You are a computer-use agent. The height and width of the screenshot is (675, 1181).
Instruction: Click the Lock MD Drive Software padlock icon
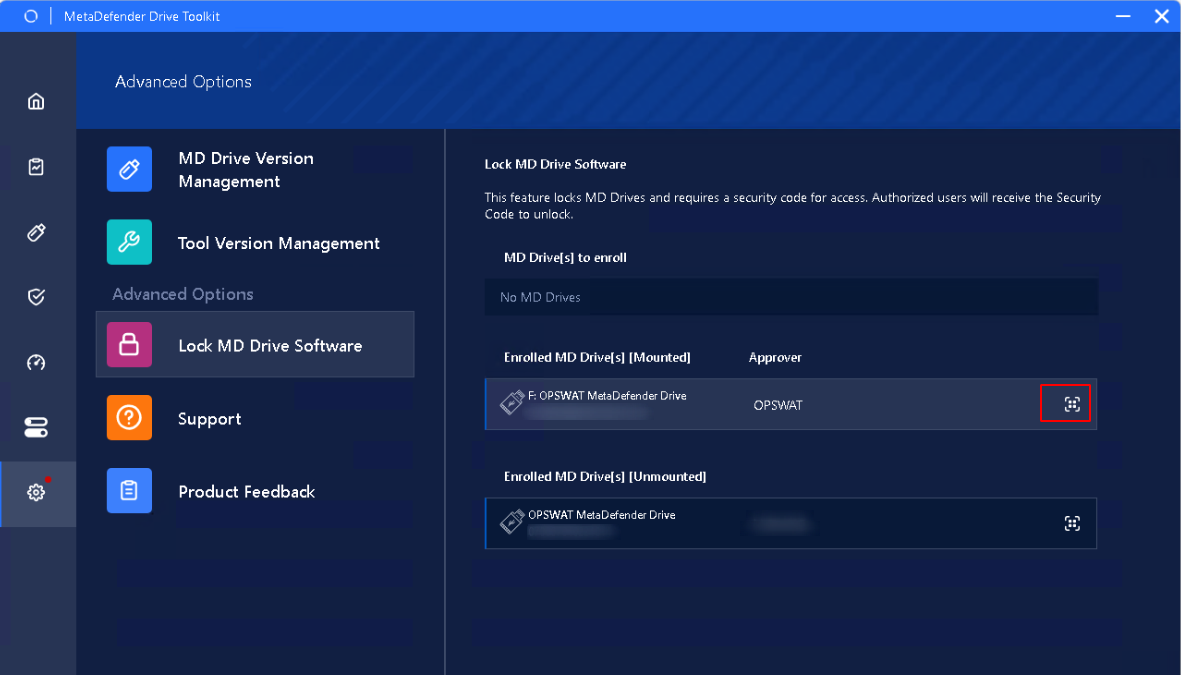coord(130,345)
